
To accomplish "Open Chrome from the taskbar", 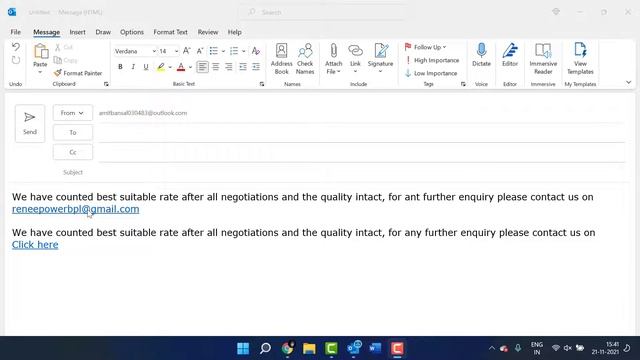I will 287,348.
